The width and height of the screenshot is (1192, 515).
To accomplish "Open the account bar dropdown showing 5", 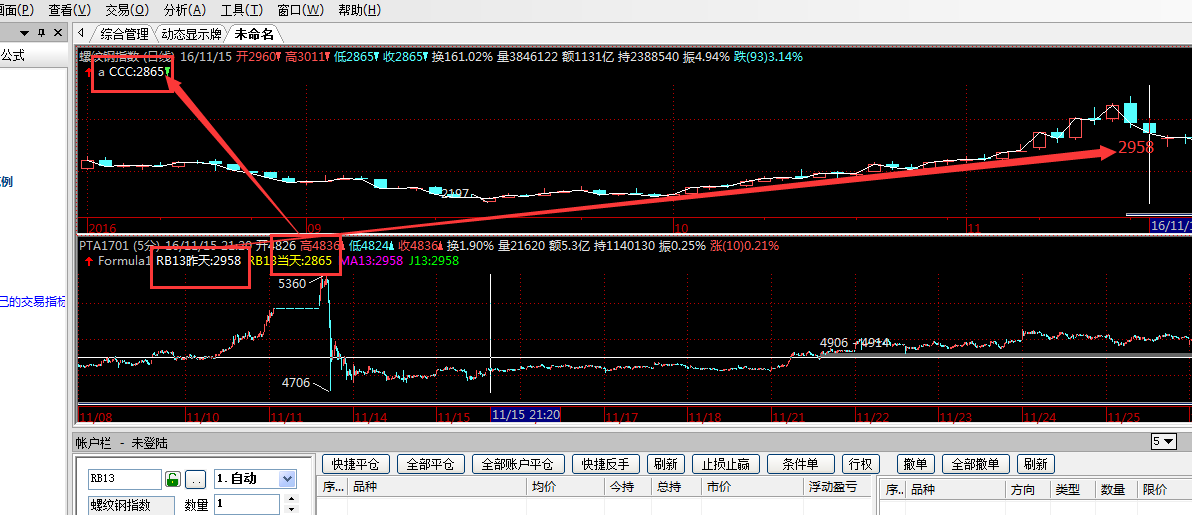I will [x=1164, y=441].
